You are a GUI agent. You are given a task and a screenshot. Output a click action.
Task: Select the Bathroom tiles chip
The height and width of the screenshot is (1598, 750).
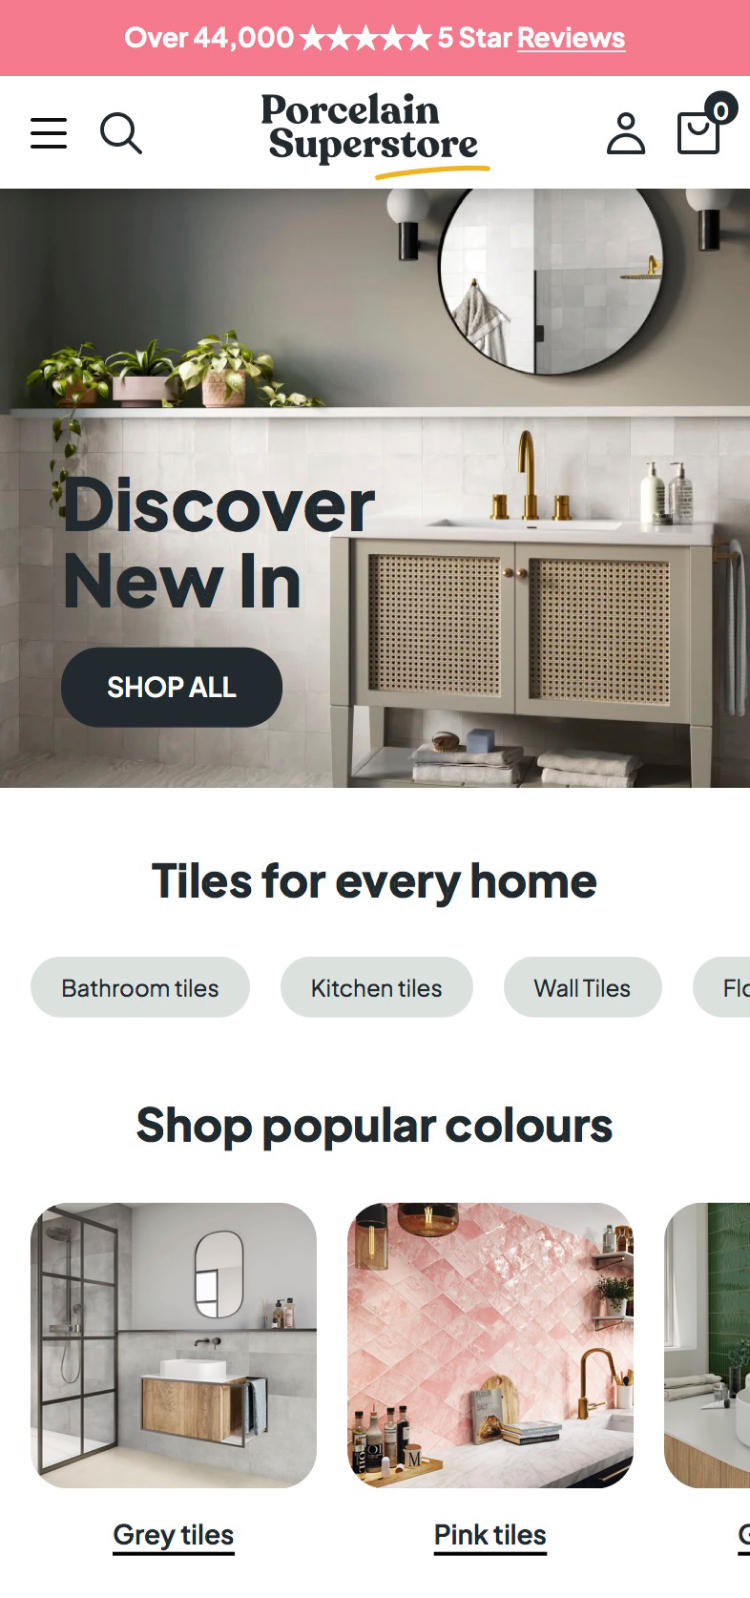click(140, 988)
